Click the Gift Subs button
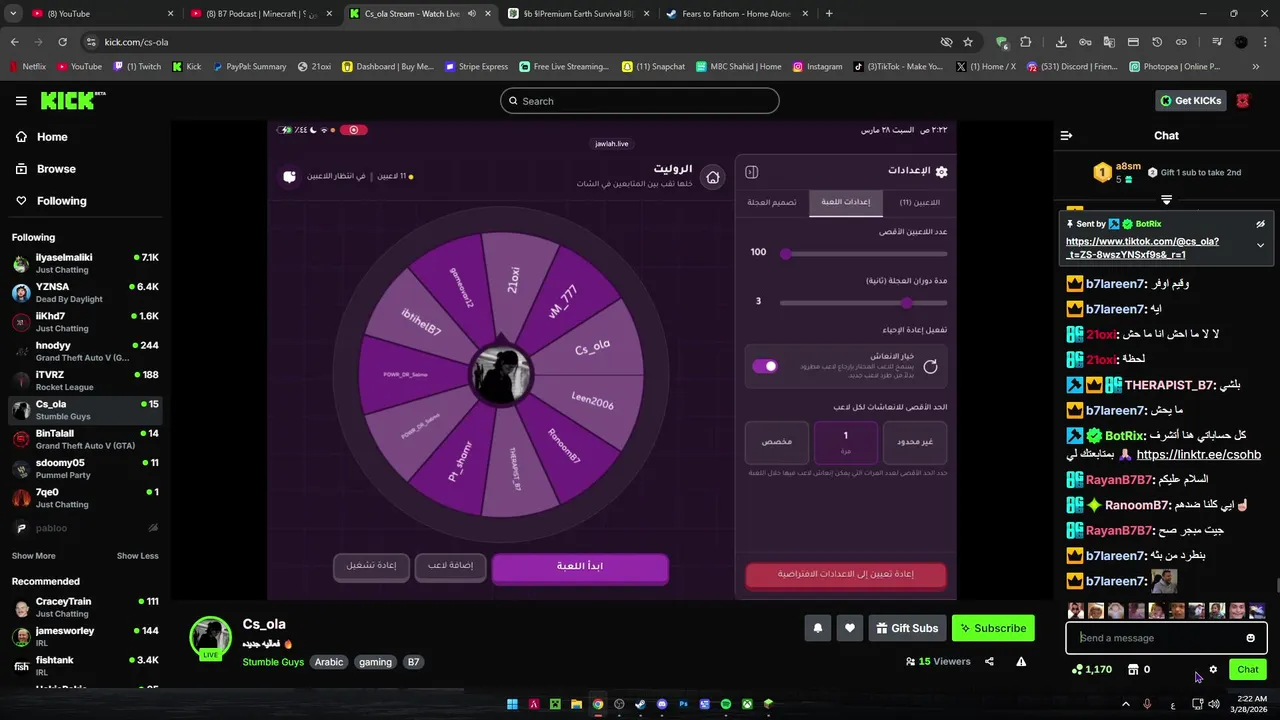1280x720 pixels. pos(906,628)
